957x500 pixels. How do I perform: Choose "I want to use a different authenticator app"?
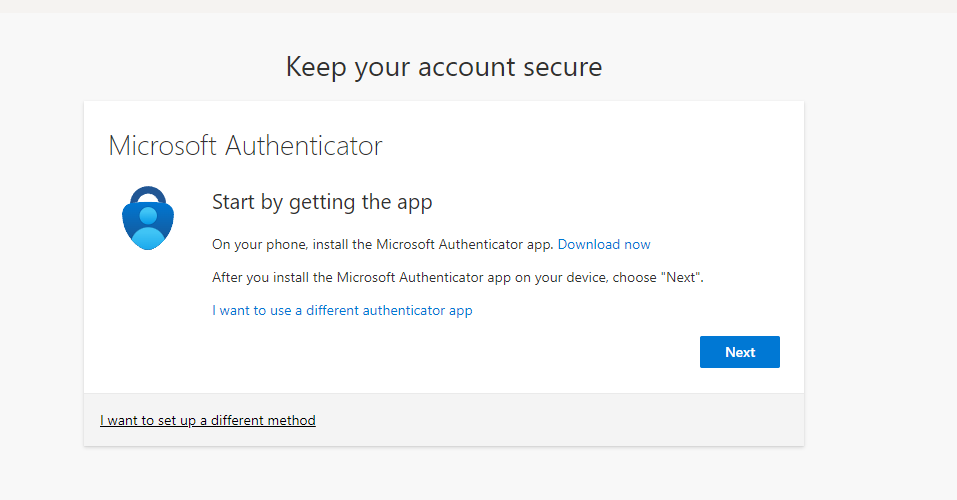point(342,310)
